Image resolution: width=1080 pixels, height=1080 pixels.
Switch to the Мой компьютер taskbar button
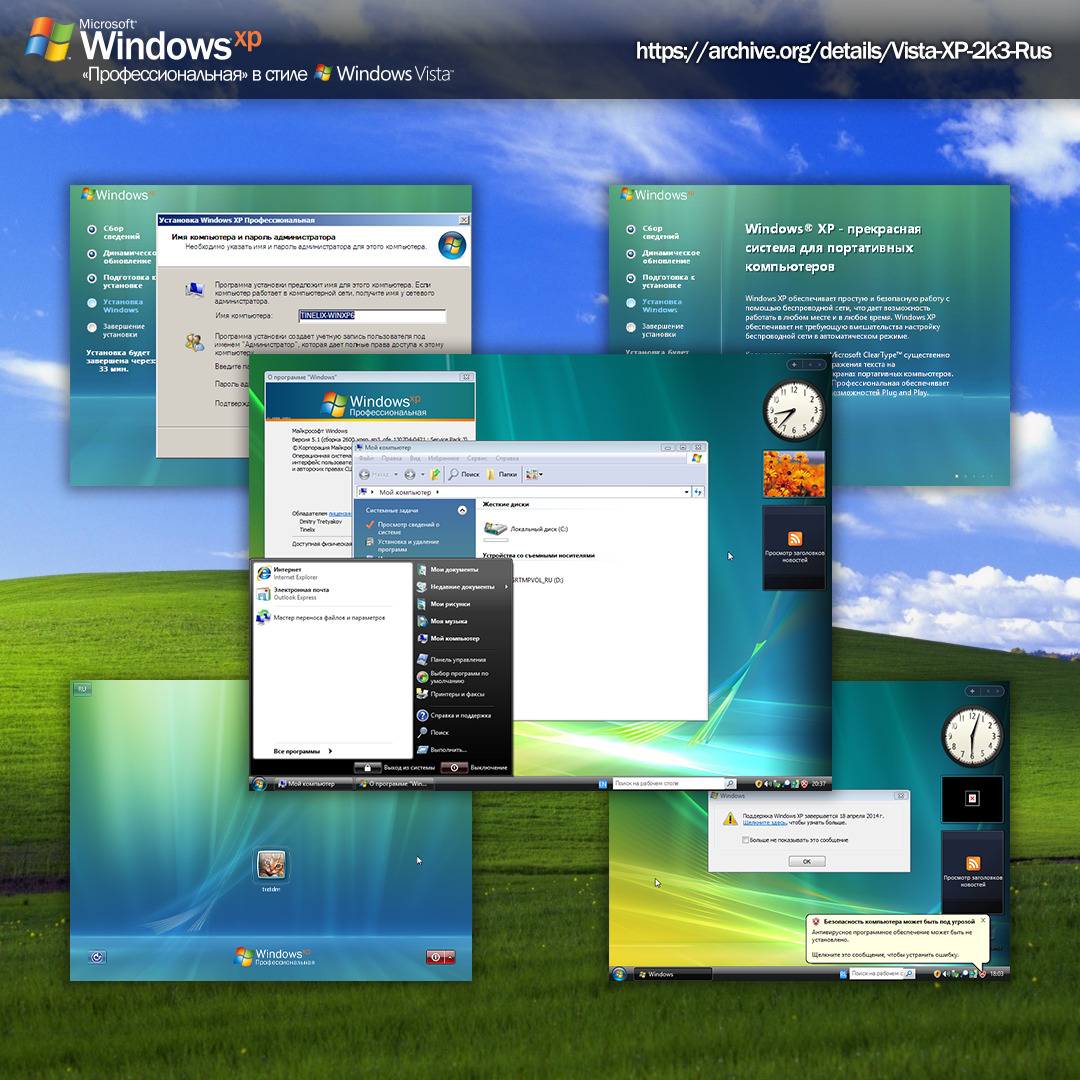point(313,784)
